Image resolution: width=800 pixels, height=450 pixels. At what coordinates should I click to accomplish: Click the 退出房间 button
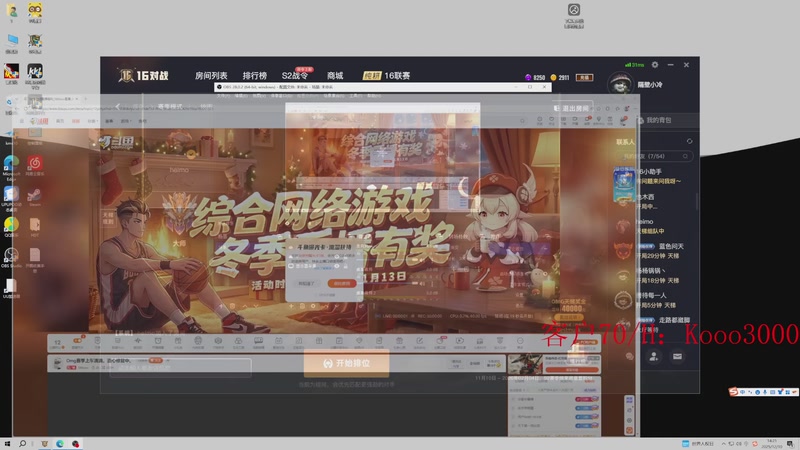click(571, 108)
